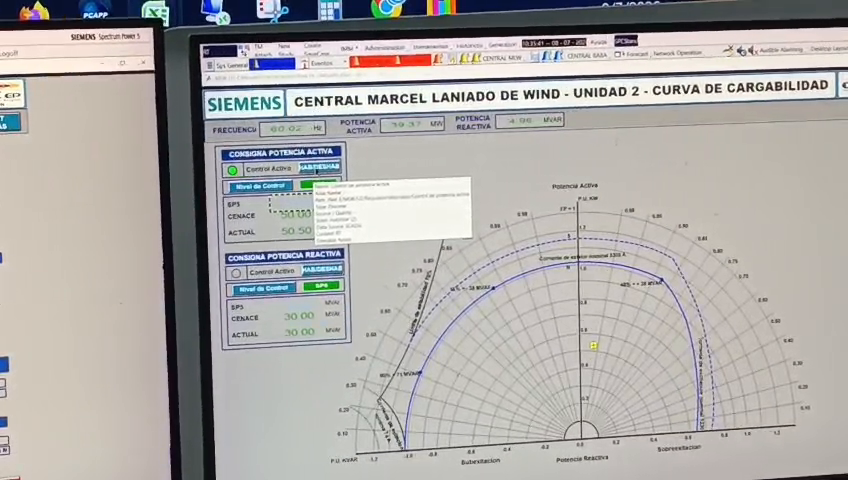The width and height of the screenshot is (848, 480).
Task: Click CENTRAL BABA in the alarm bar
Action: coord(587,56)
